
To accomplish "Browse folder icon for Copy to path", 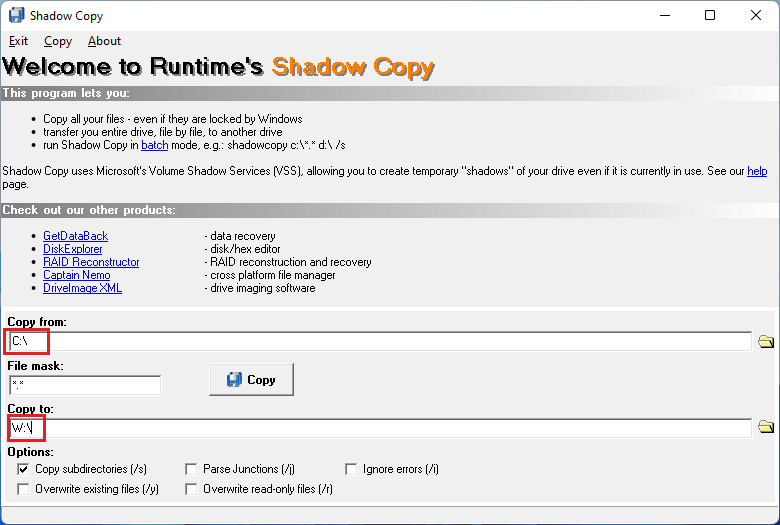I will pyautogui.click(x=766, y=427).
